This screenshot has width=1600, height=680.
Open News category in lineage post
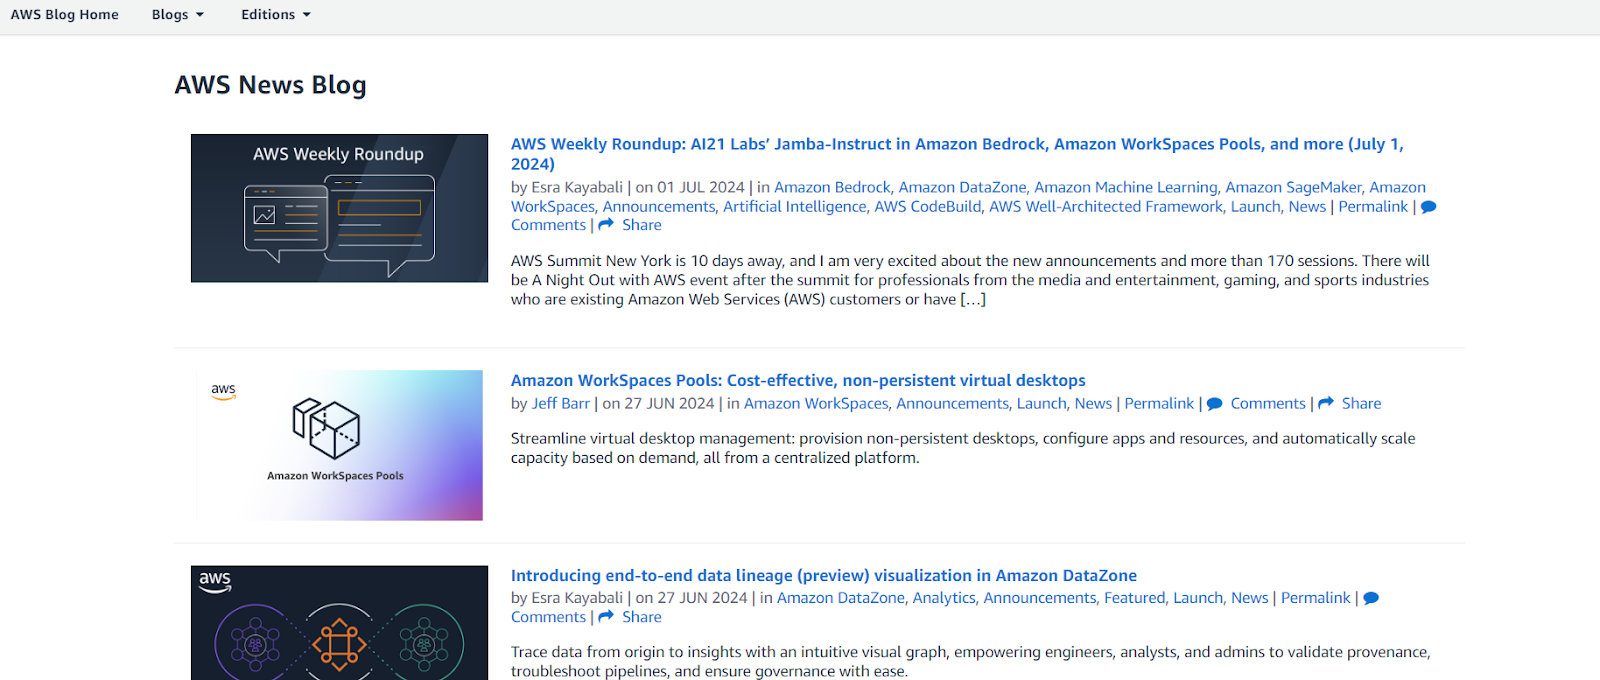(x=1250, y=597)
